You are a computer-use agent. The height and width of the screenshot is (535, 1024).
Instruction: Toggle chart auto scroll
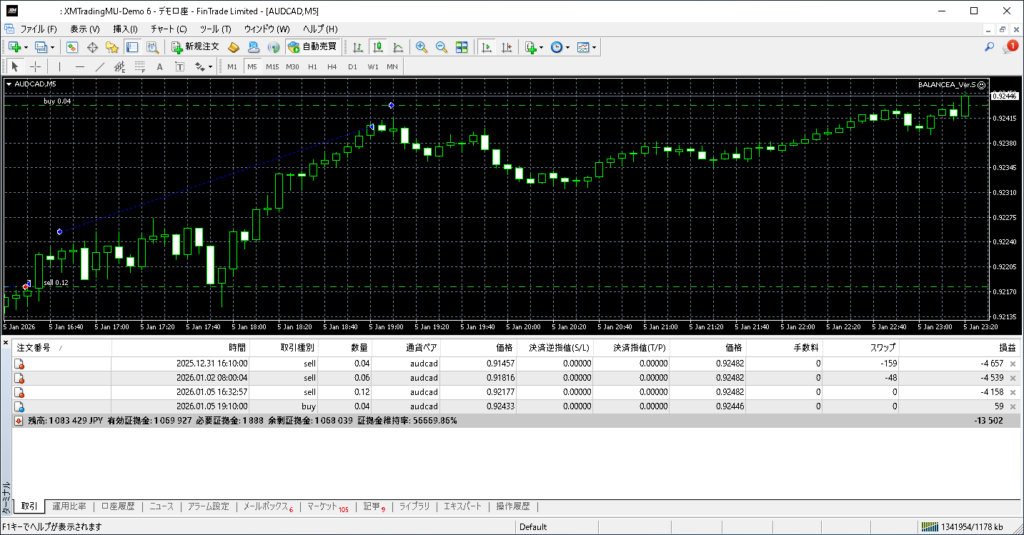485,47
